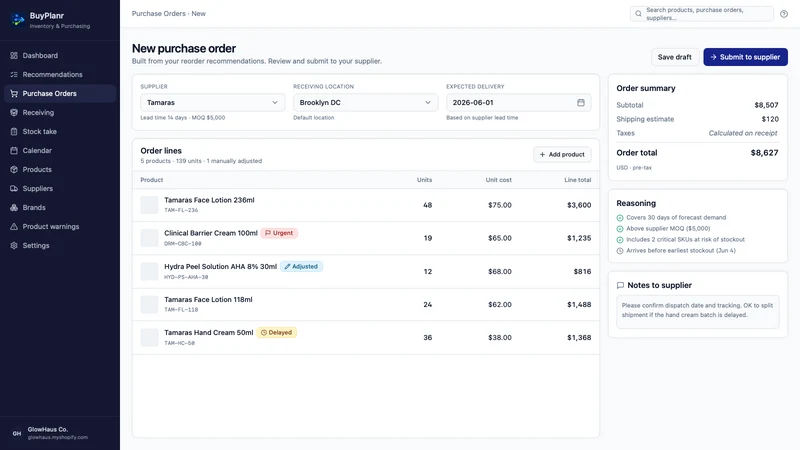Click the Save draft button
Image resolution: width=800 pixels, height=450 pixels.
point(674,57)
